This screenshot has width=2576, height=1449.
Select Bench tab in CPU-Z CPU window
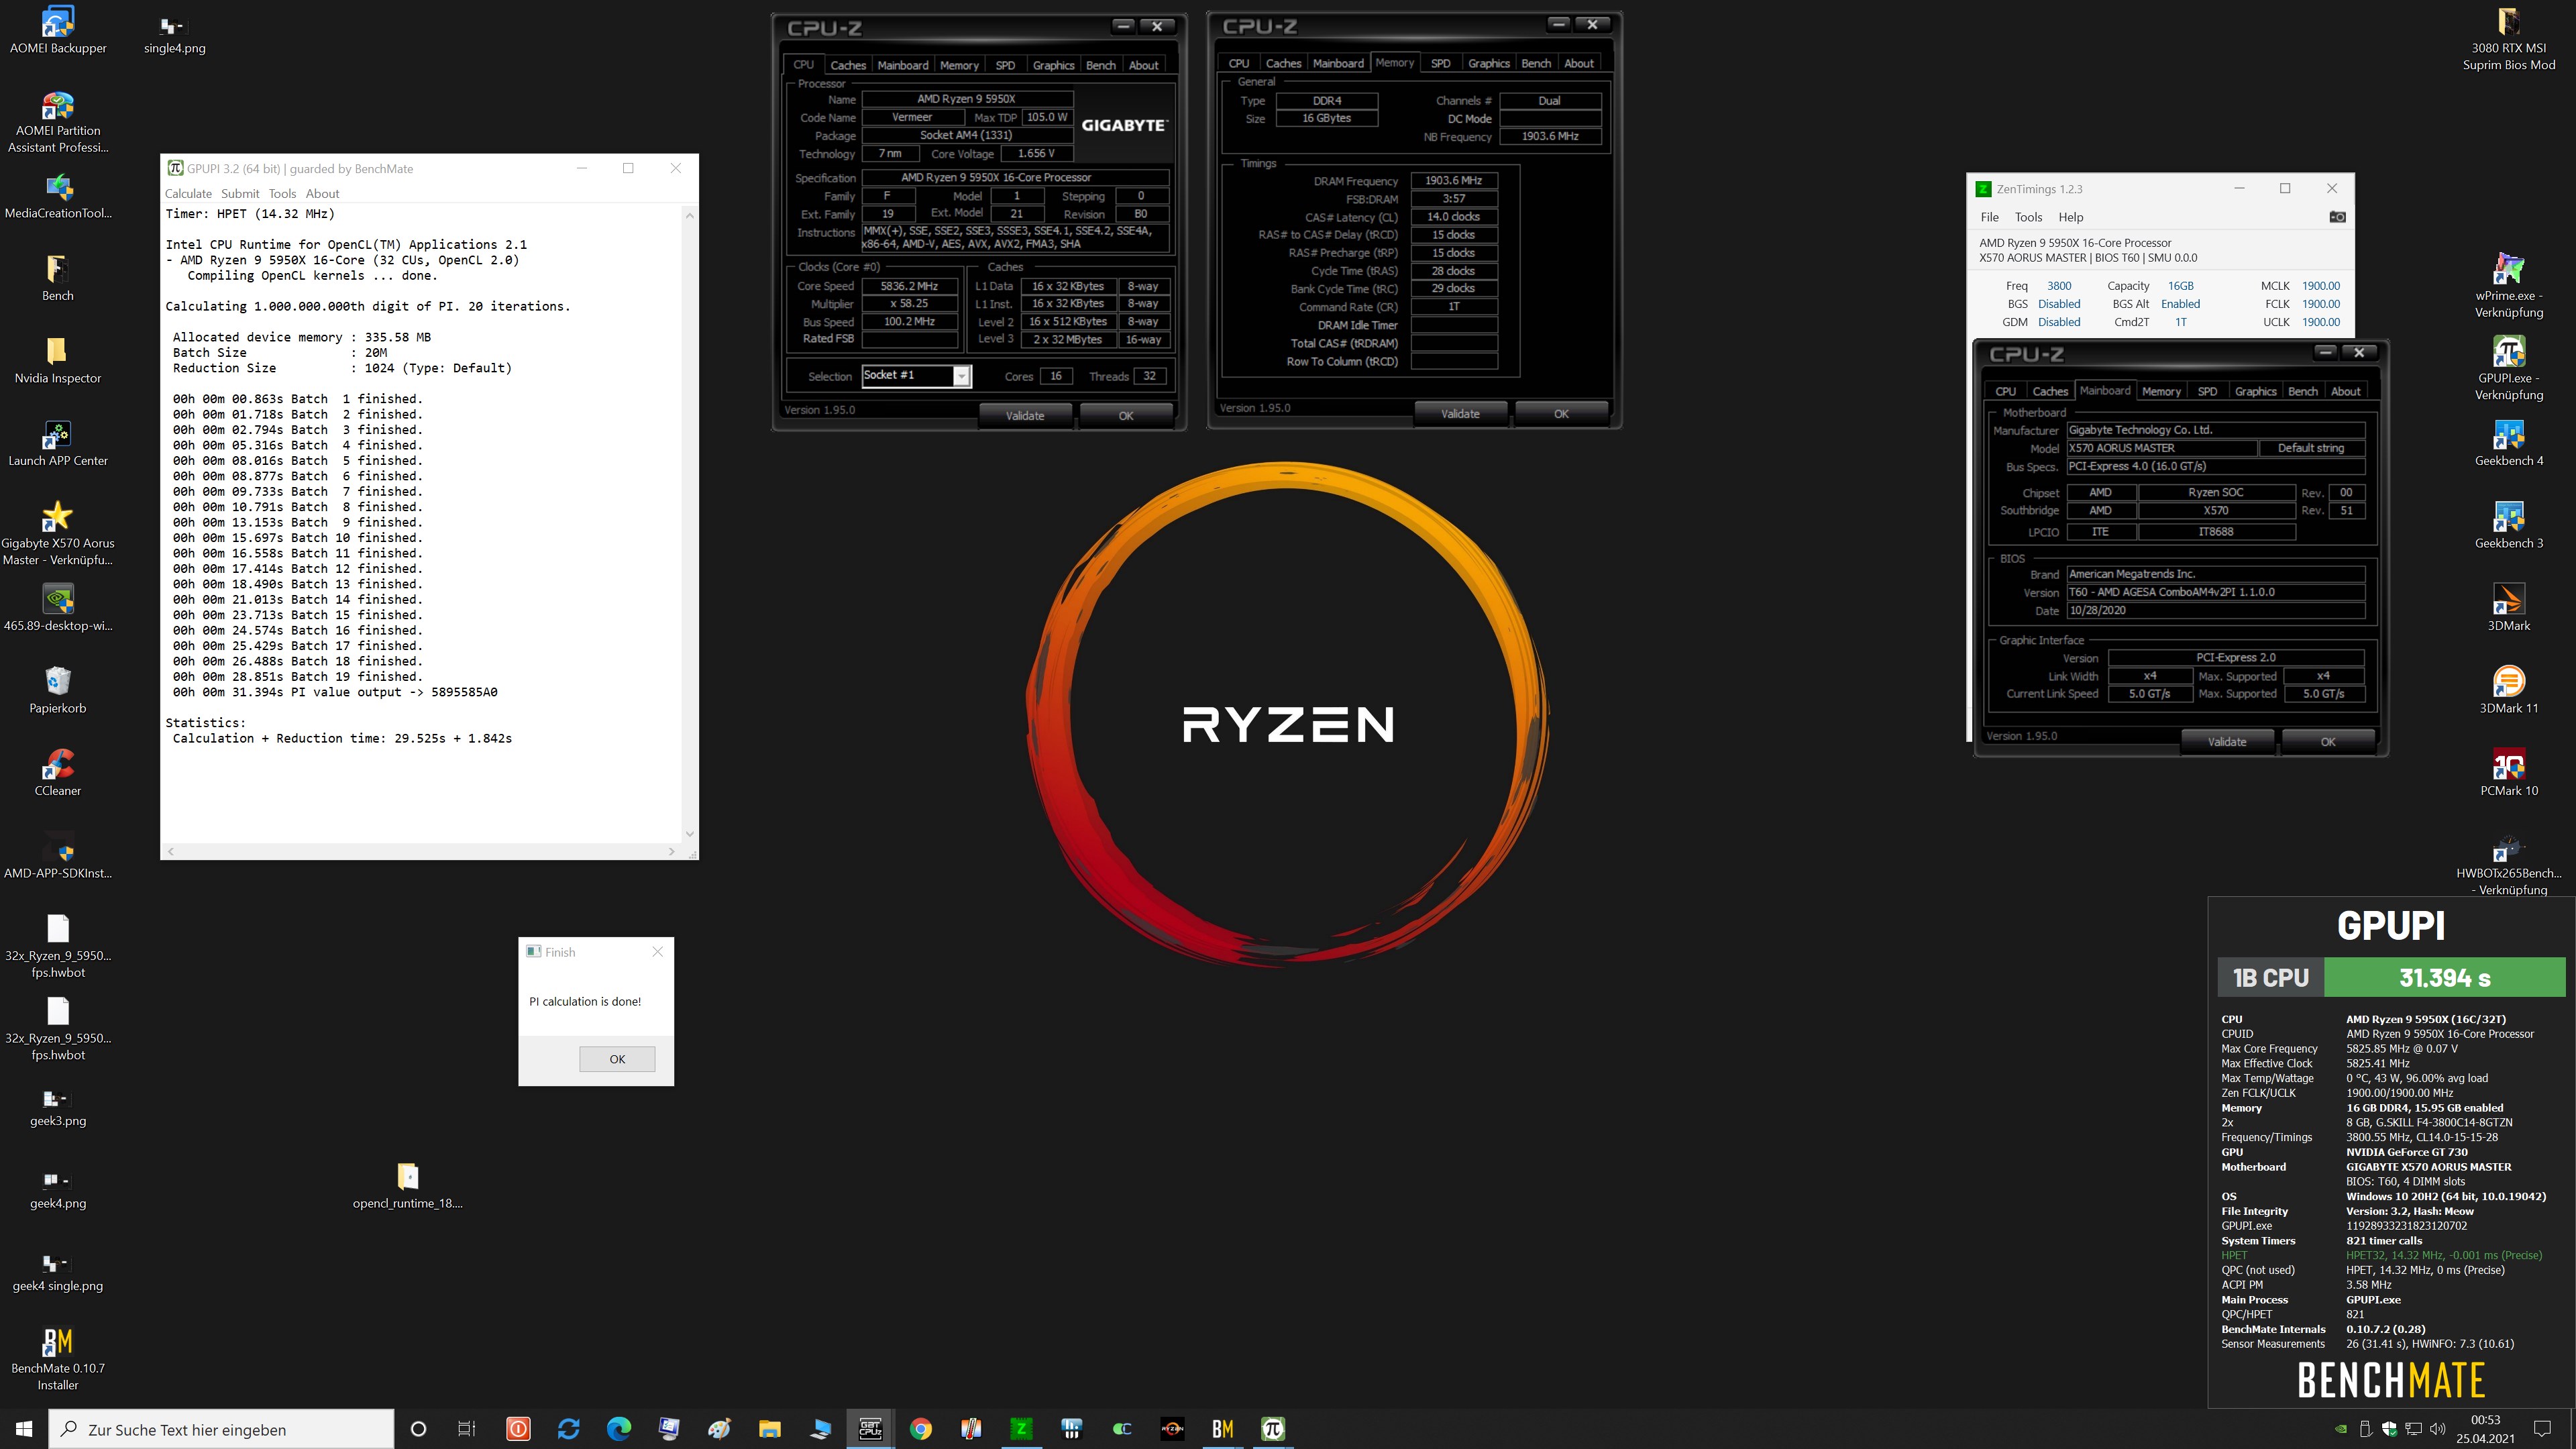pyautogui.click(x=1100, y=65)
